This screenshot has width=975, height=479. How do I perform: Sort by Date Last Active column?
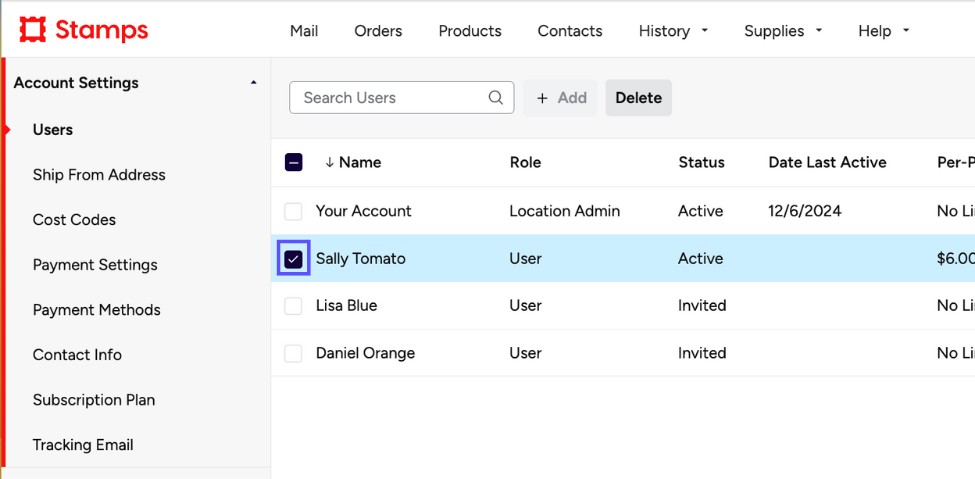pos(827,162)
